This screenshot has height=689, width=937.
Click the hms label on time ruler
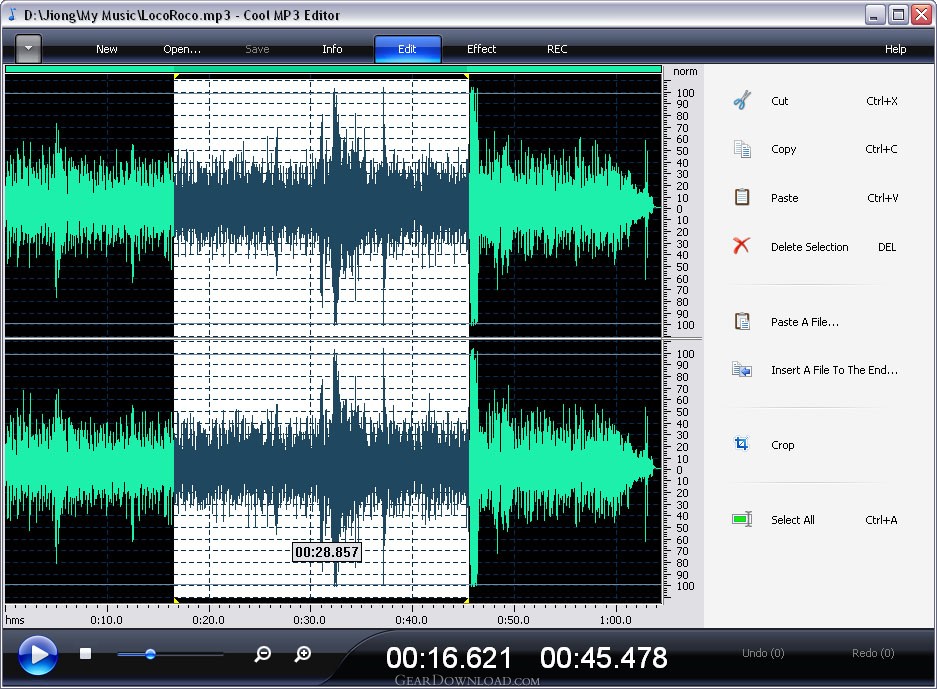click(15, 620)
